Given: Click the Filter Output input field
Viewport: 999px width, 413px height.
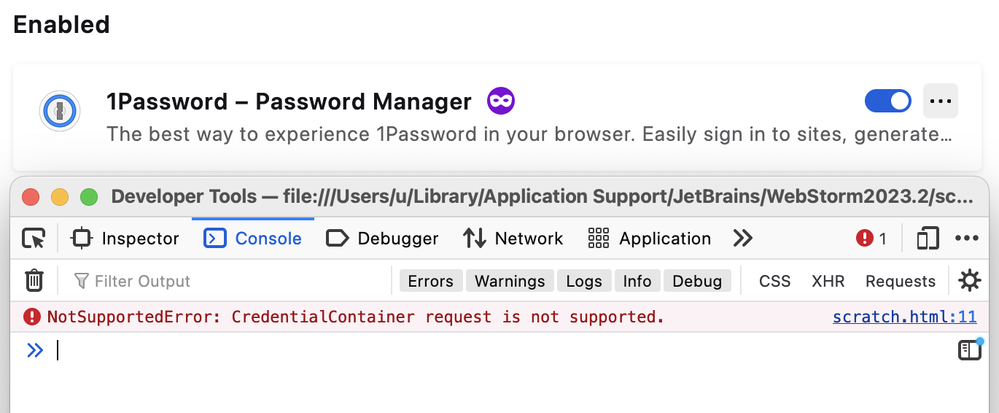Looking at the screenshot, I should coord(230,281).
